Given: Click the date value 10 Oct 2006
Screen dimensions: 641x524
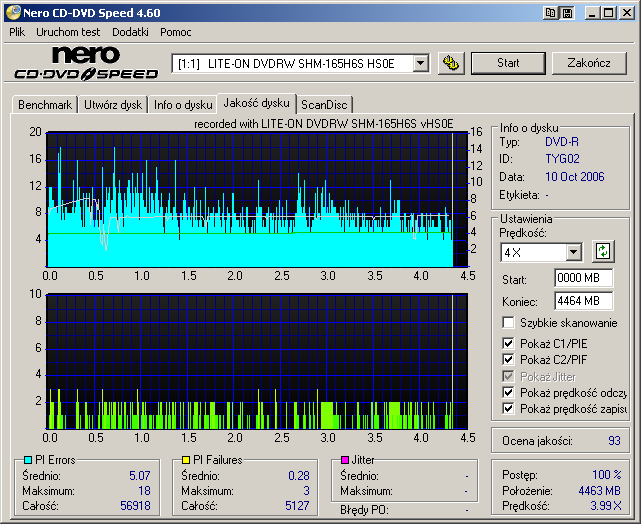Looking at the screenshot, I should click(574, 177).
